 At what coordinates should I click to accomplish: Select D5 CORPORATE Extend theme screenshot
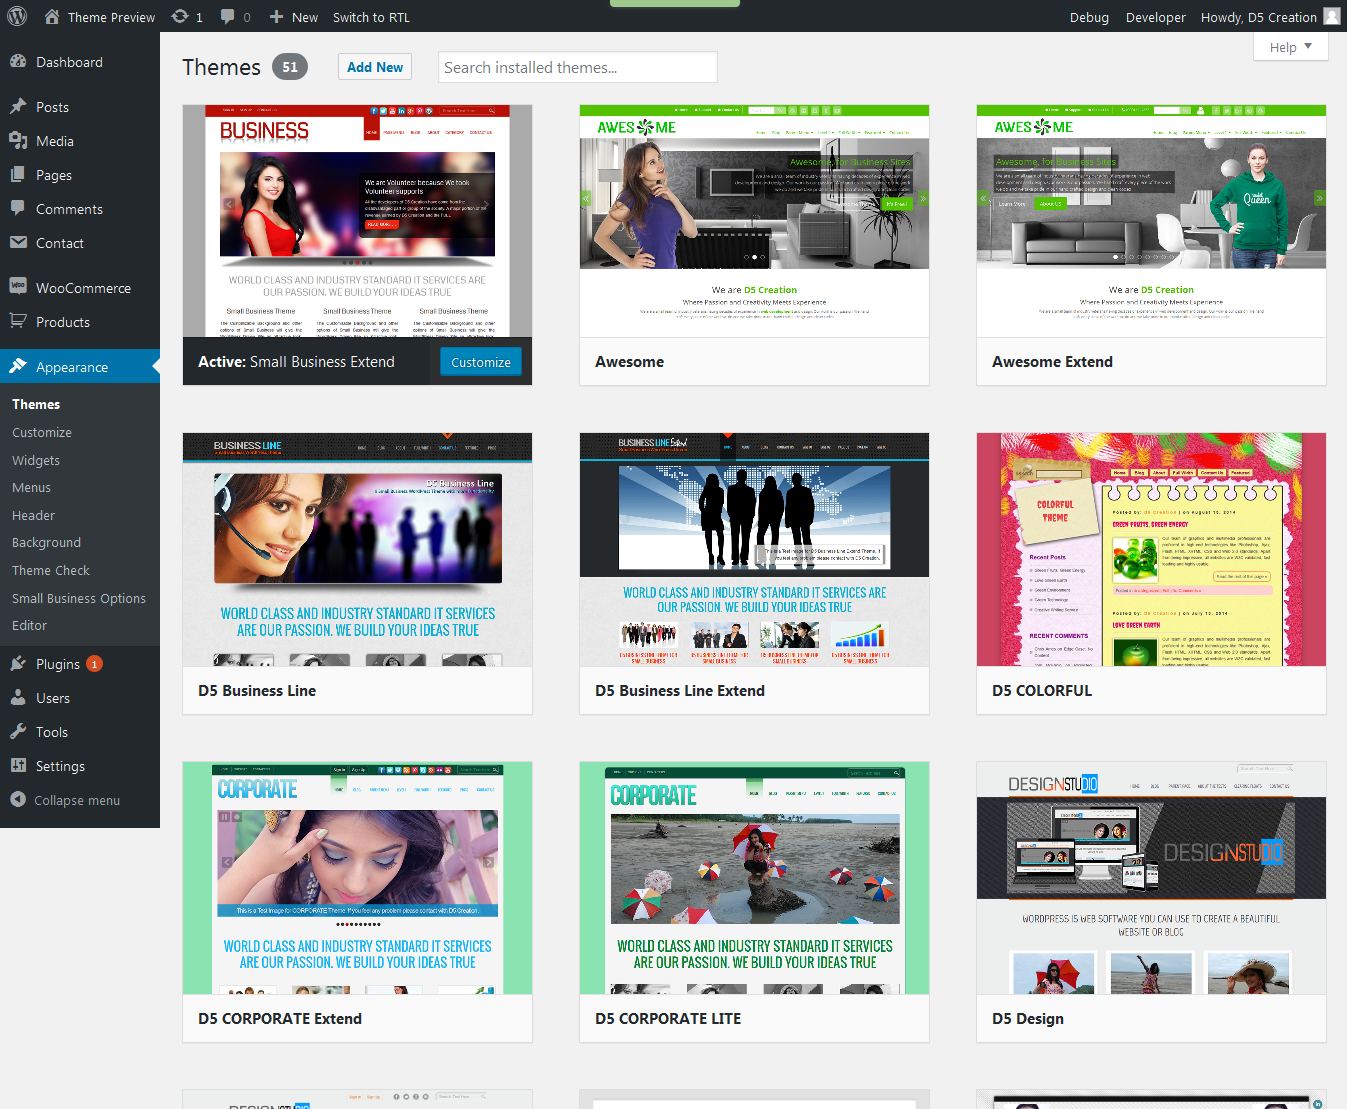[x=357, y=878]
